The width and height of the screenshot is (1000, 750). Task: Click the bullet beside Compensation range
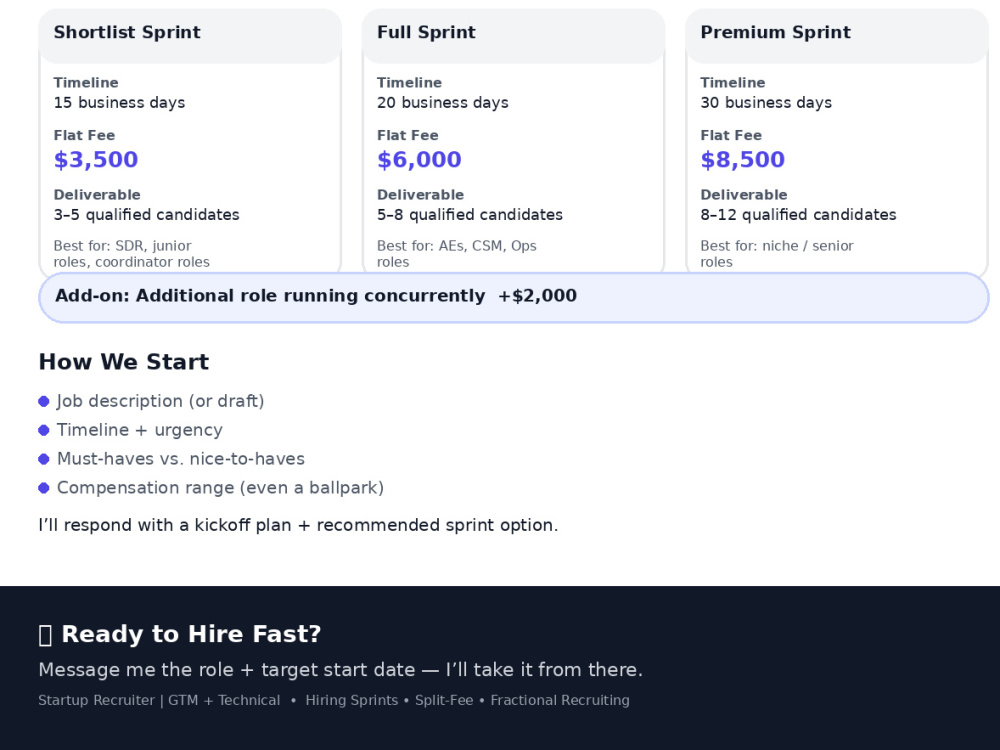[44, 488]
